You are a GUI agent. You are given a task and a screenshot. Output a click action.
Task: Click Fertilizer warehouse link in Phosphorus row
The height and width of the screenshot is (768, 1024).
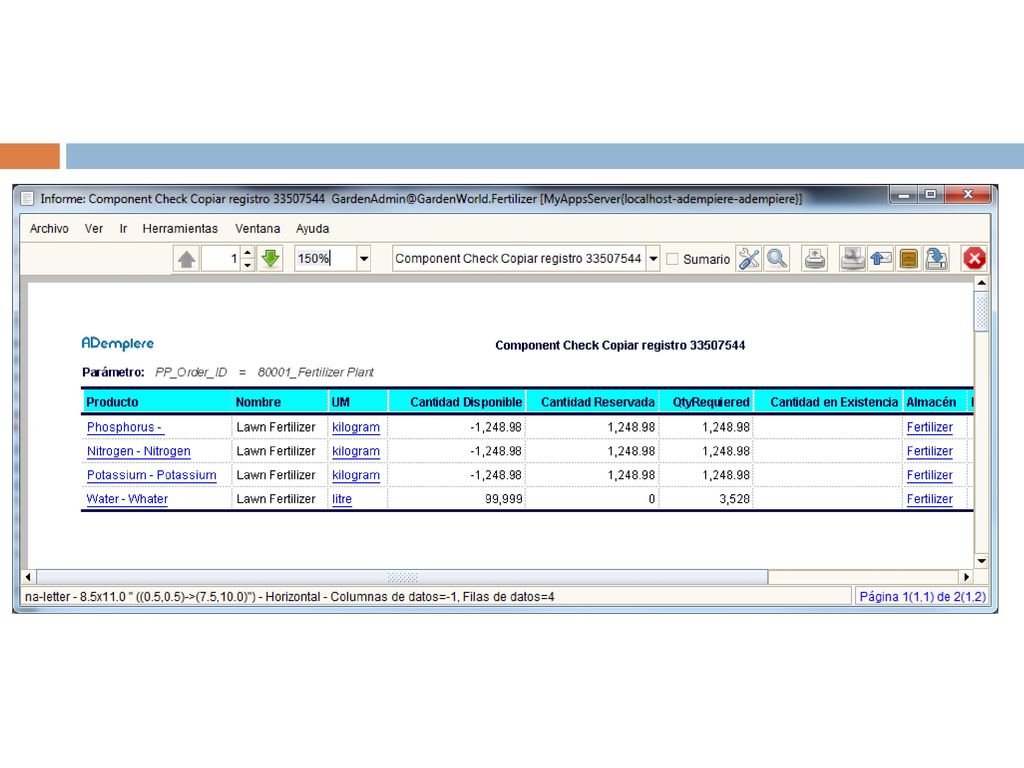pyautogui.click(x=929, y=427)
